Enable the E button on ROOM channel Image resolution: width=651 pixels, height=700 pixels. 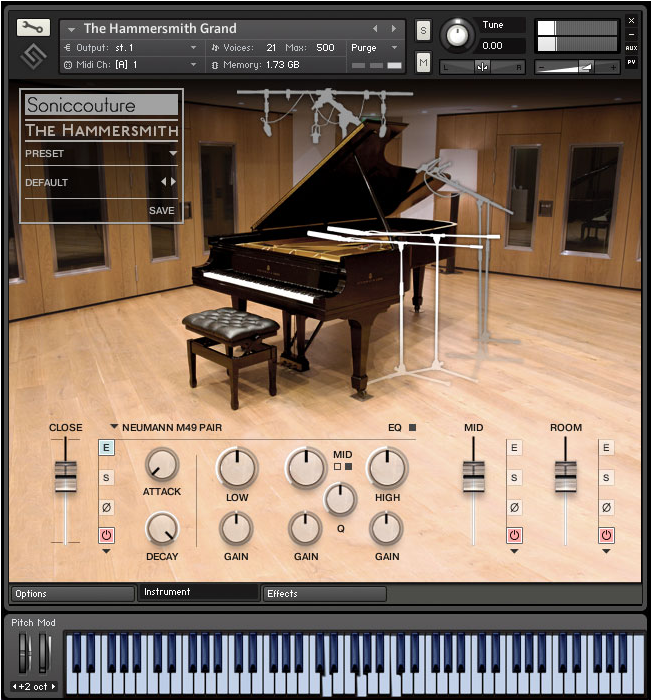(606, 448)
